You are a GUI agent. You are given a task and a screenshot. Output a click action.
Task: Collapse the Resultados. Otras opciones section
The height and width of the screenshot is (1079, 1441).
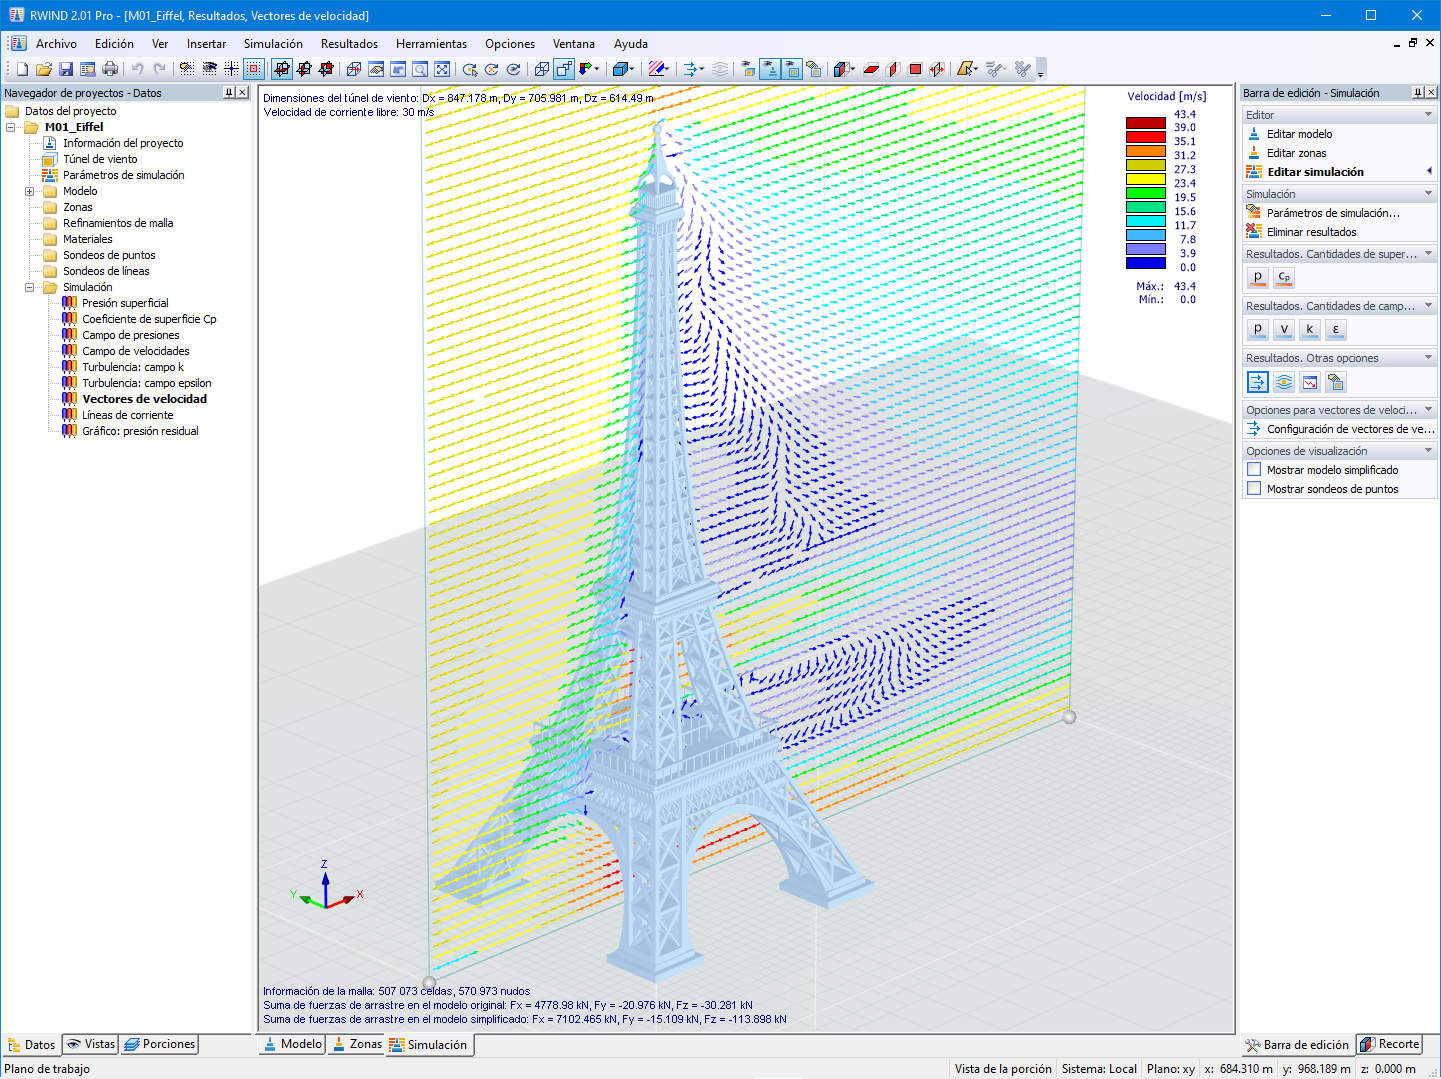[1428, 357]
